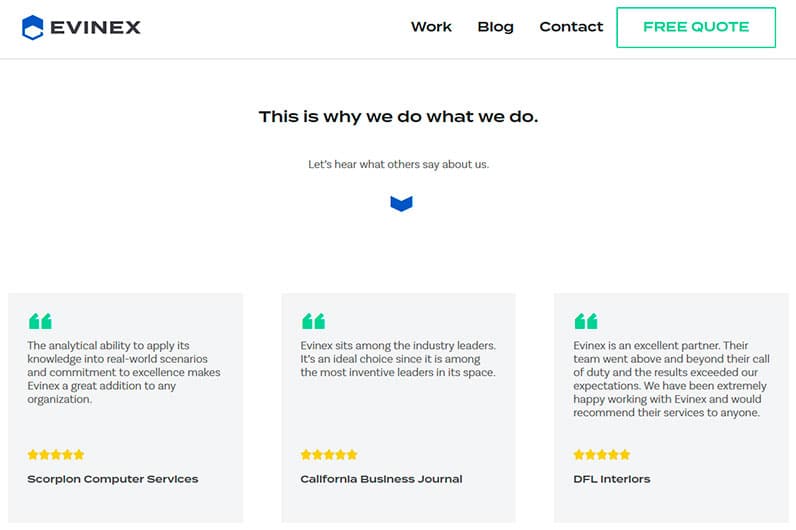Open the Blog menu item
Screen dimensions: 796x530
point(495,27)
